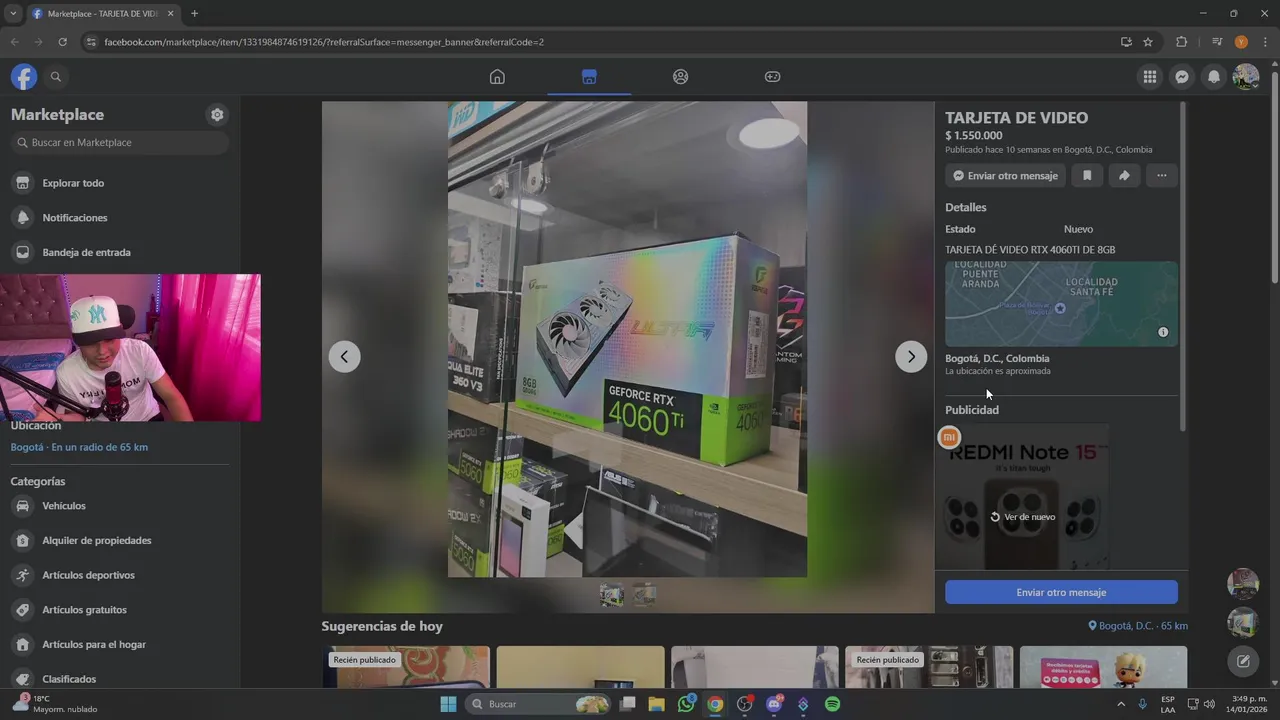Open the Gaming controller icon
This screenshot has width=1280, height=720.
coord(773,77)
